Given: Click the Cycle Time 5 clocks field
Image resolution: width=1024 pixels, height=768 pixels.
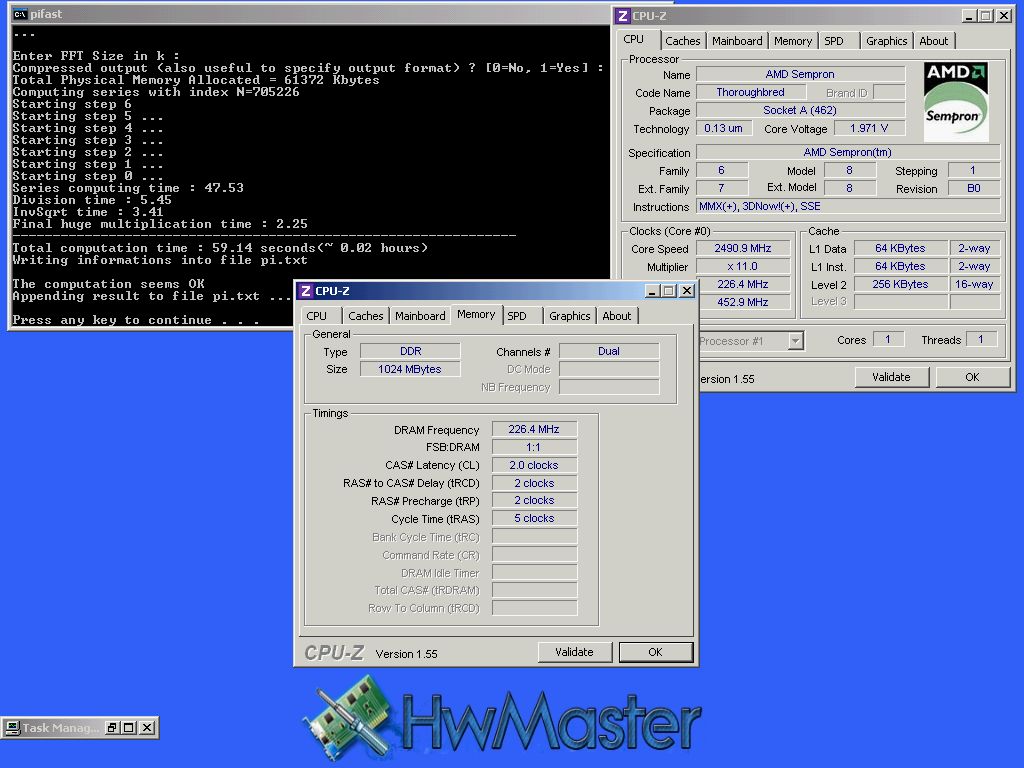Looking at the screenshot, I should tap(534, 519).
